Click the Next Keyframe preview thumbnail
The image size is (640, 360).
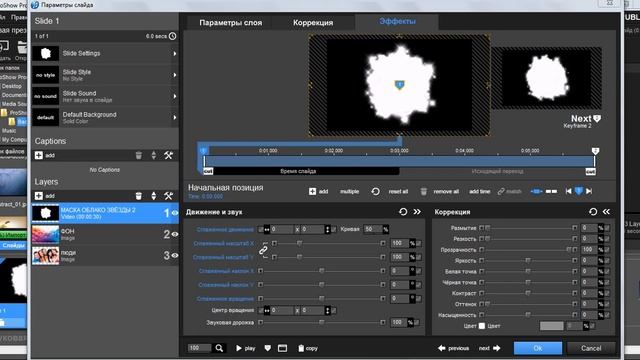pyautogui.click(x=547, y=78)
